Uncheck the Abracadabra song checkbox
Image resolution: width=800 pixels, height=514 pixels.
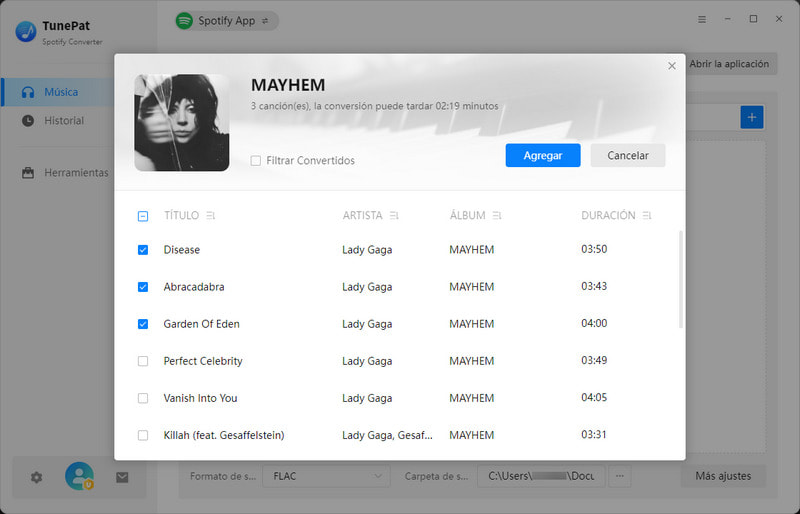(143, 287)
